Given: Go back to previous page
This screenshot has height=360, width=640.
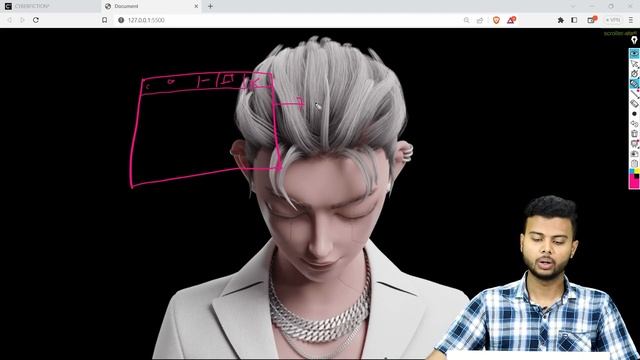Looking at the screenshot, I should pyautogui.click(x=10, y=20).
